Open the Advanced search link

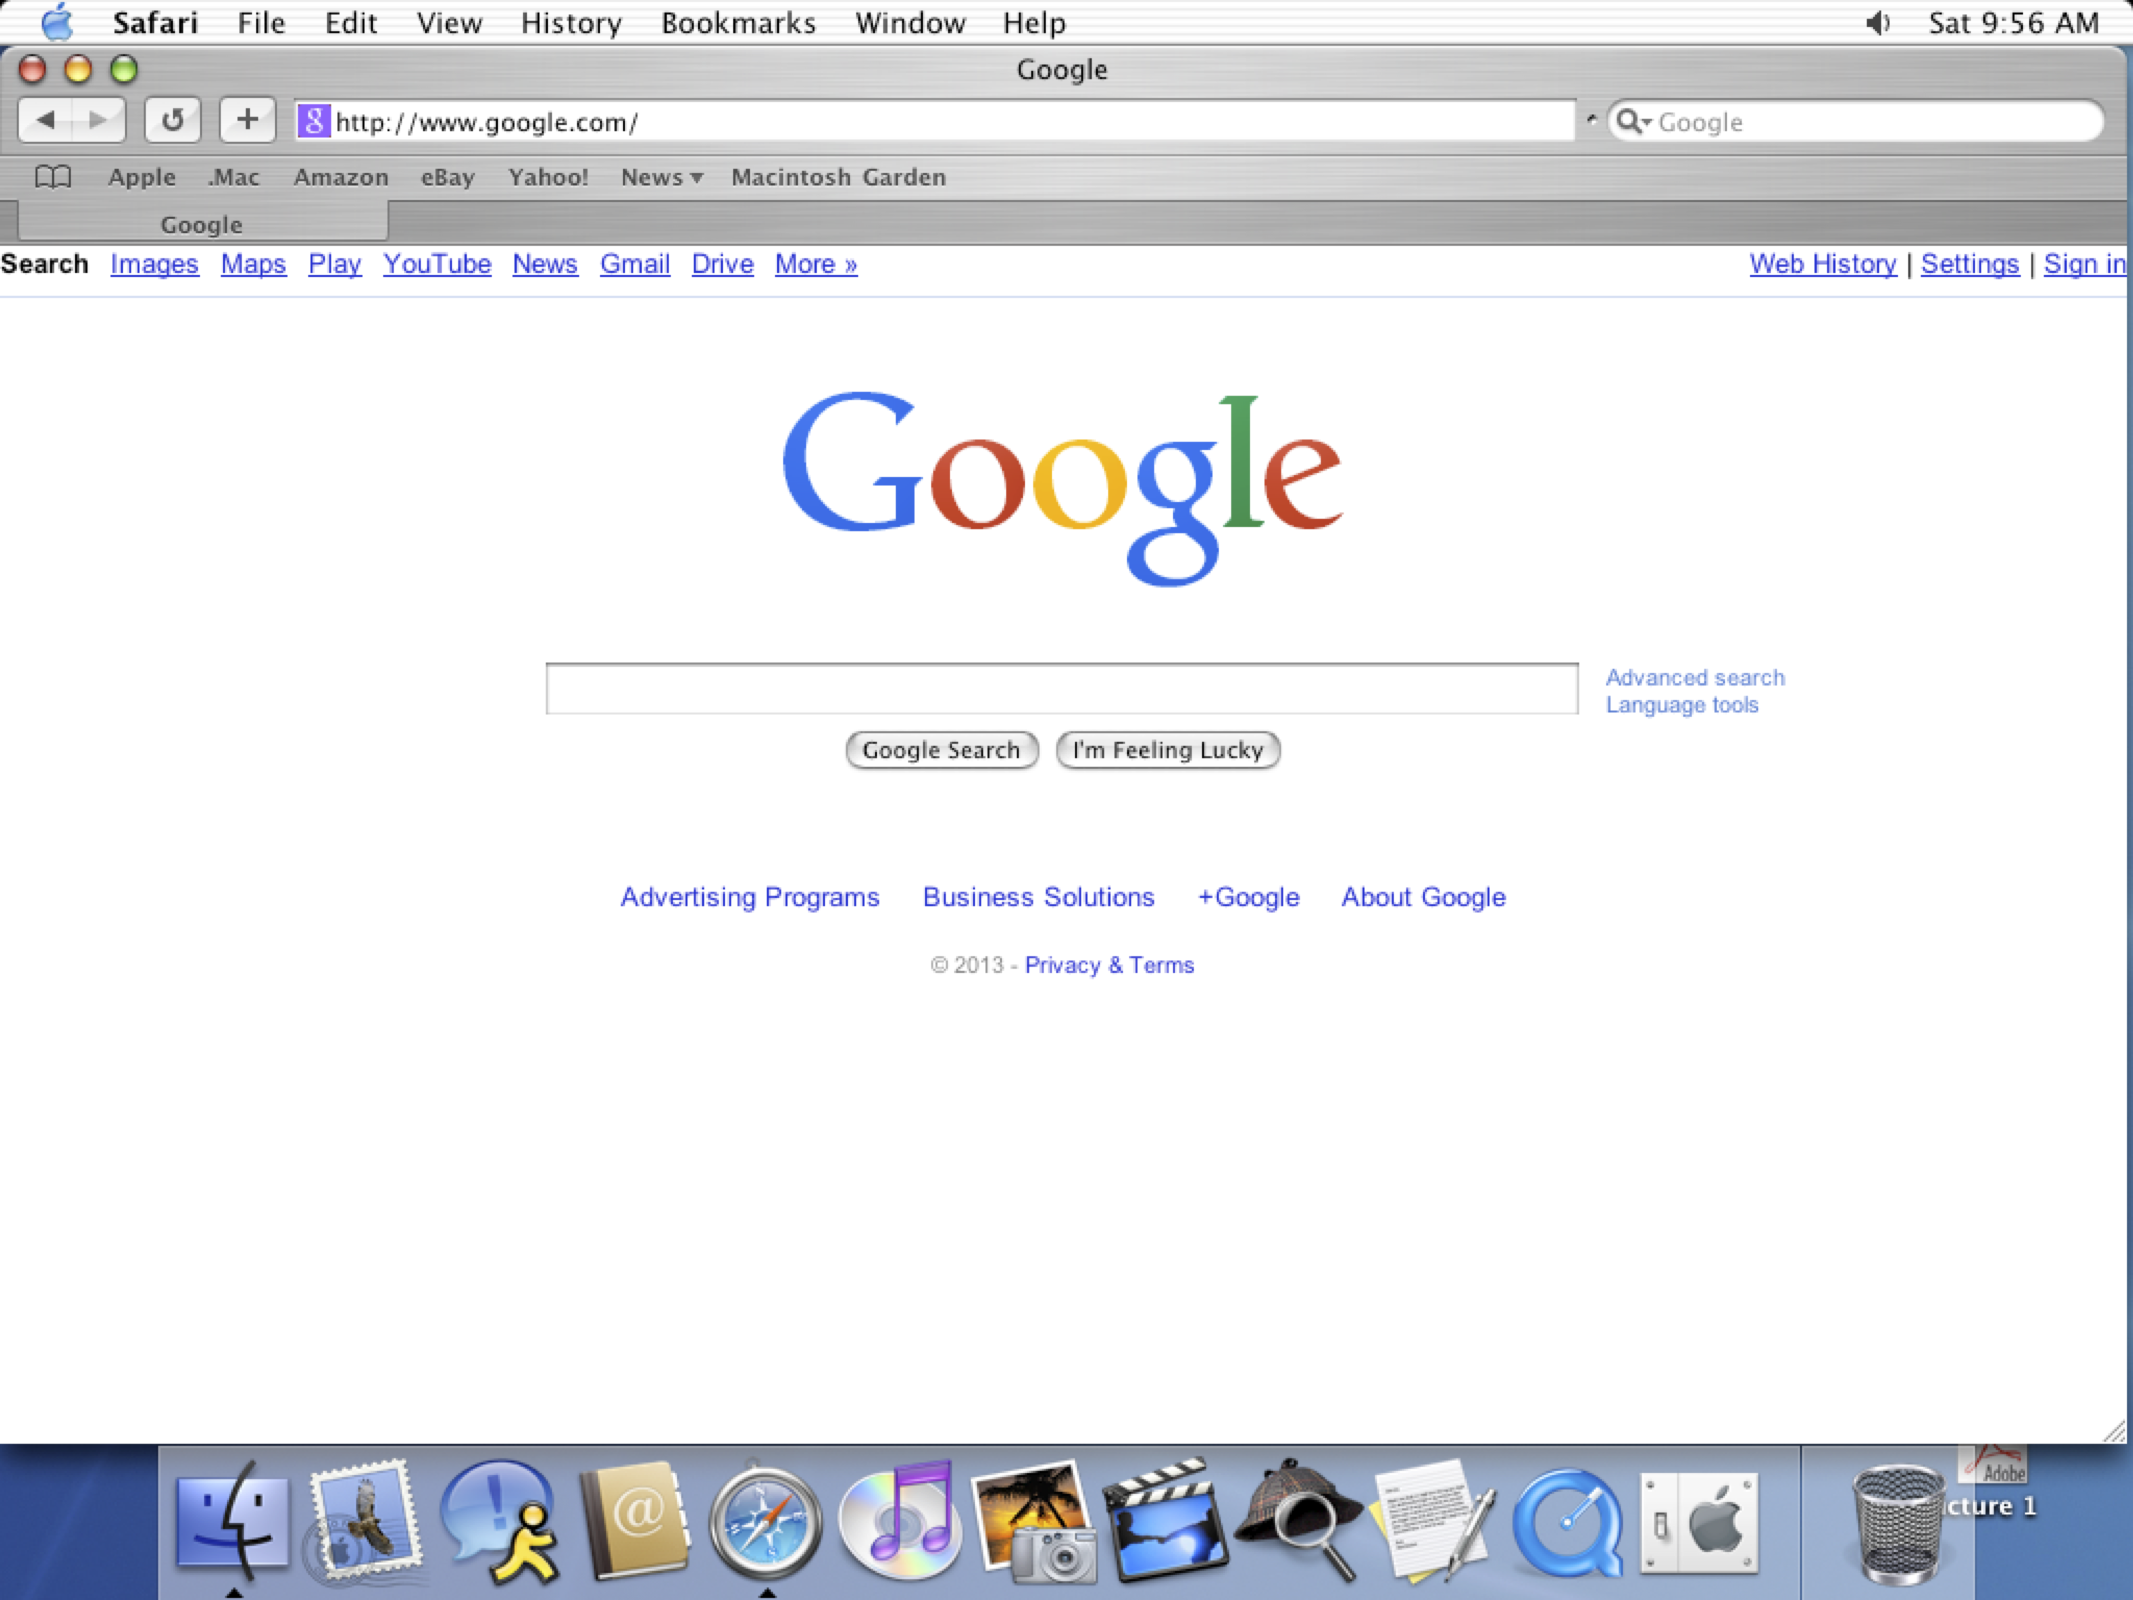point(1695,677)
